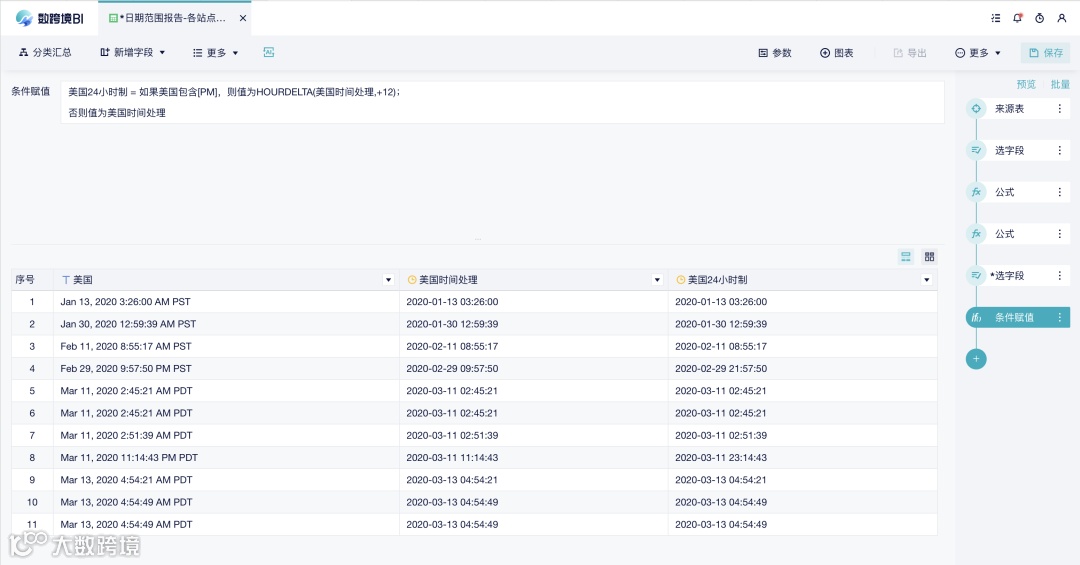Select cell Feb 29, 2020 9:57:50 PM PST
The width and height of the screenshot is (1080, 565).
point(226,369)
